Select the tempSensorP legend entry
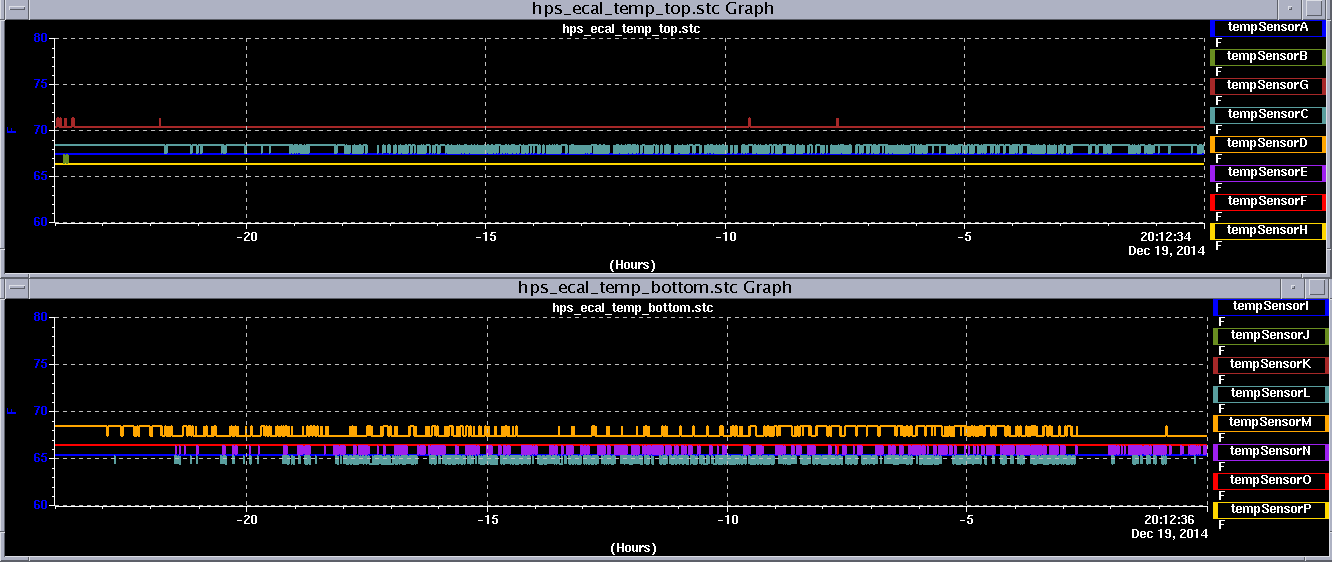Image resolution: width=1332 pixels, height=562 pixels. (x=1270, y=510)
